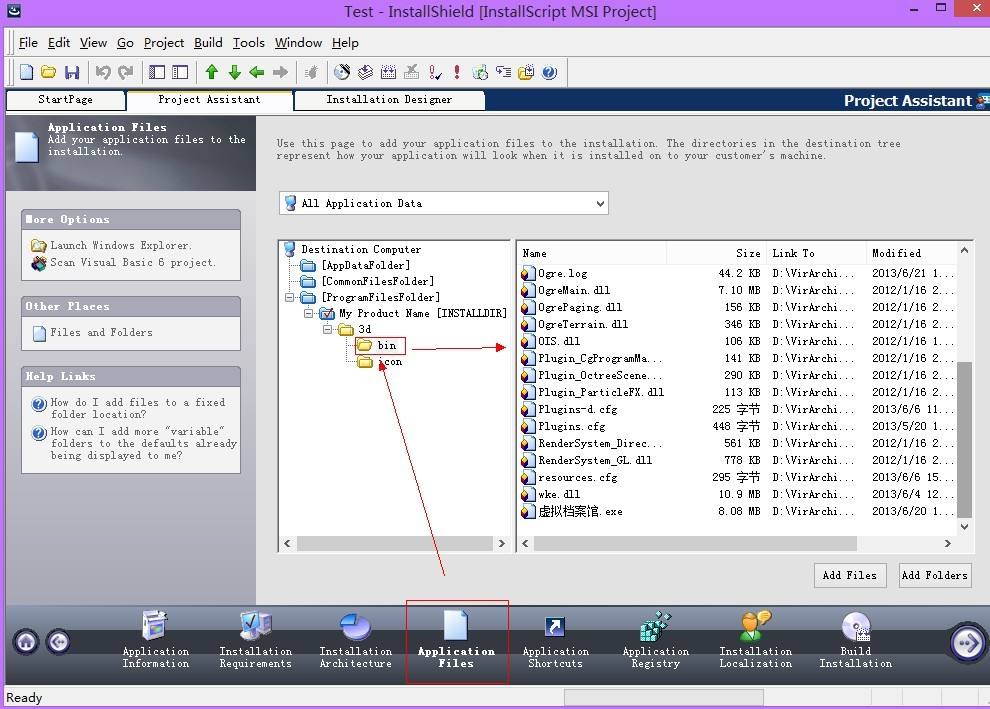
Task: Click the Add Files button
Action: point(849,575)
